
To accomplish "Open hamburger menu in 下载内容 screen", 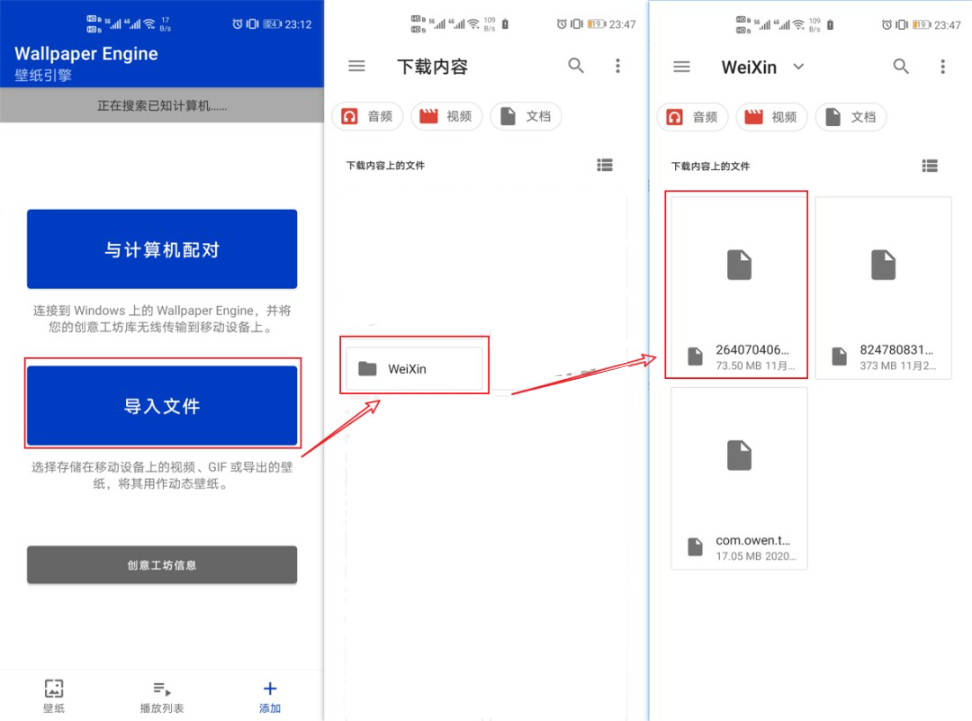I will coord(356,67).
